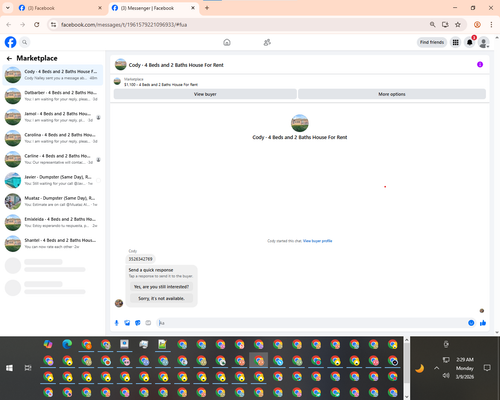Open the Windows Start menu
This screenshot has height=400, width=500.
click(9, 368)
